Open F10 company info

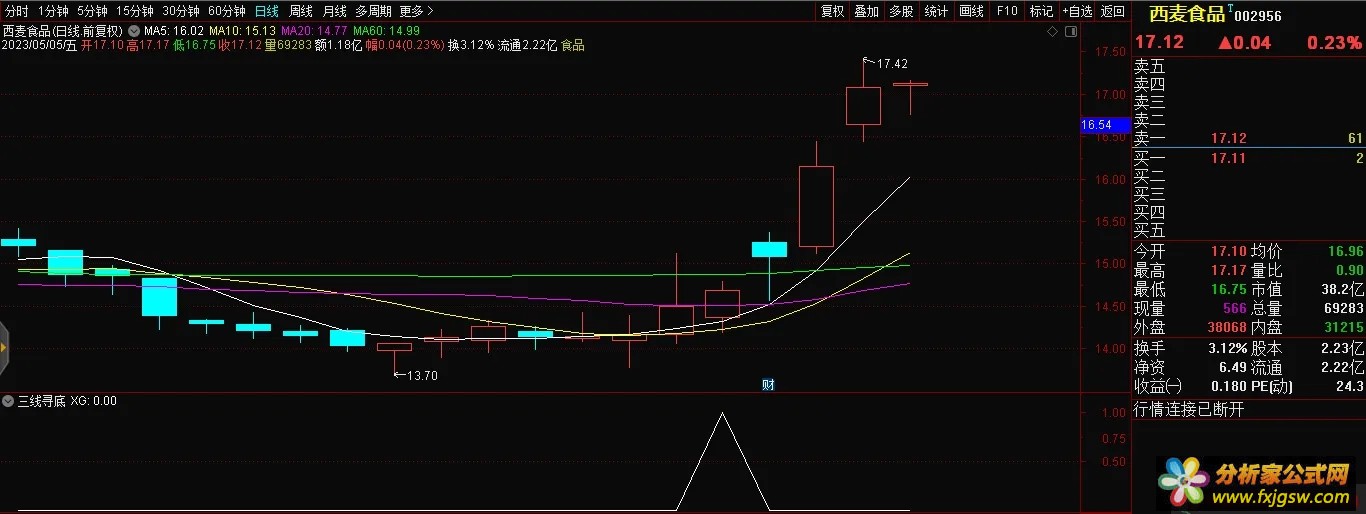click(1007, 12)
